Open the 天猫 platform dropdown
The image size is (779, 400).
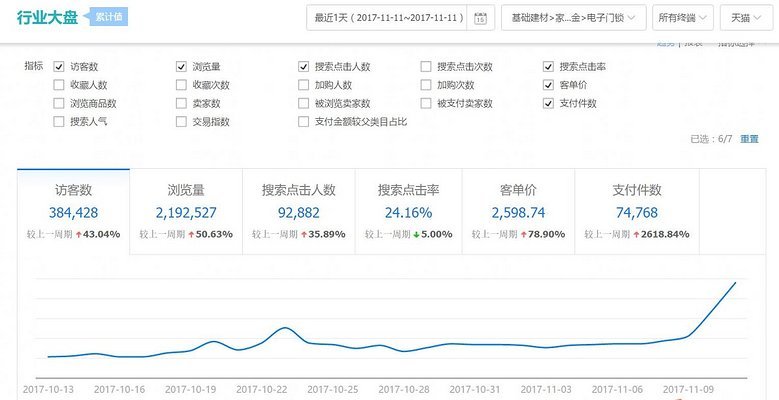(x=746, y=18)
